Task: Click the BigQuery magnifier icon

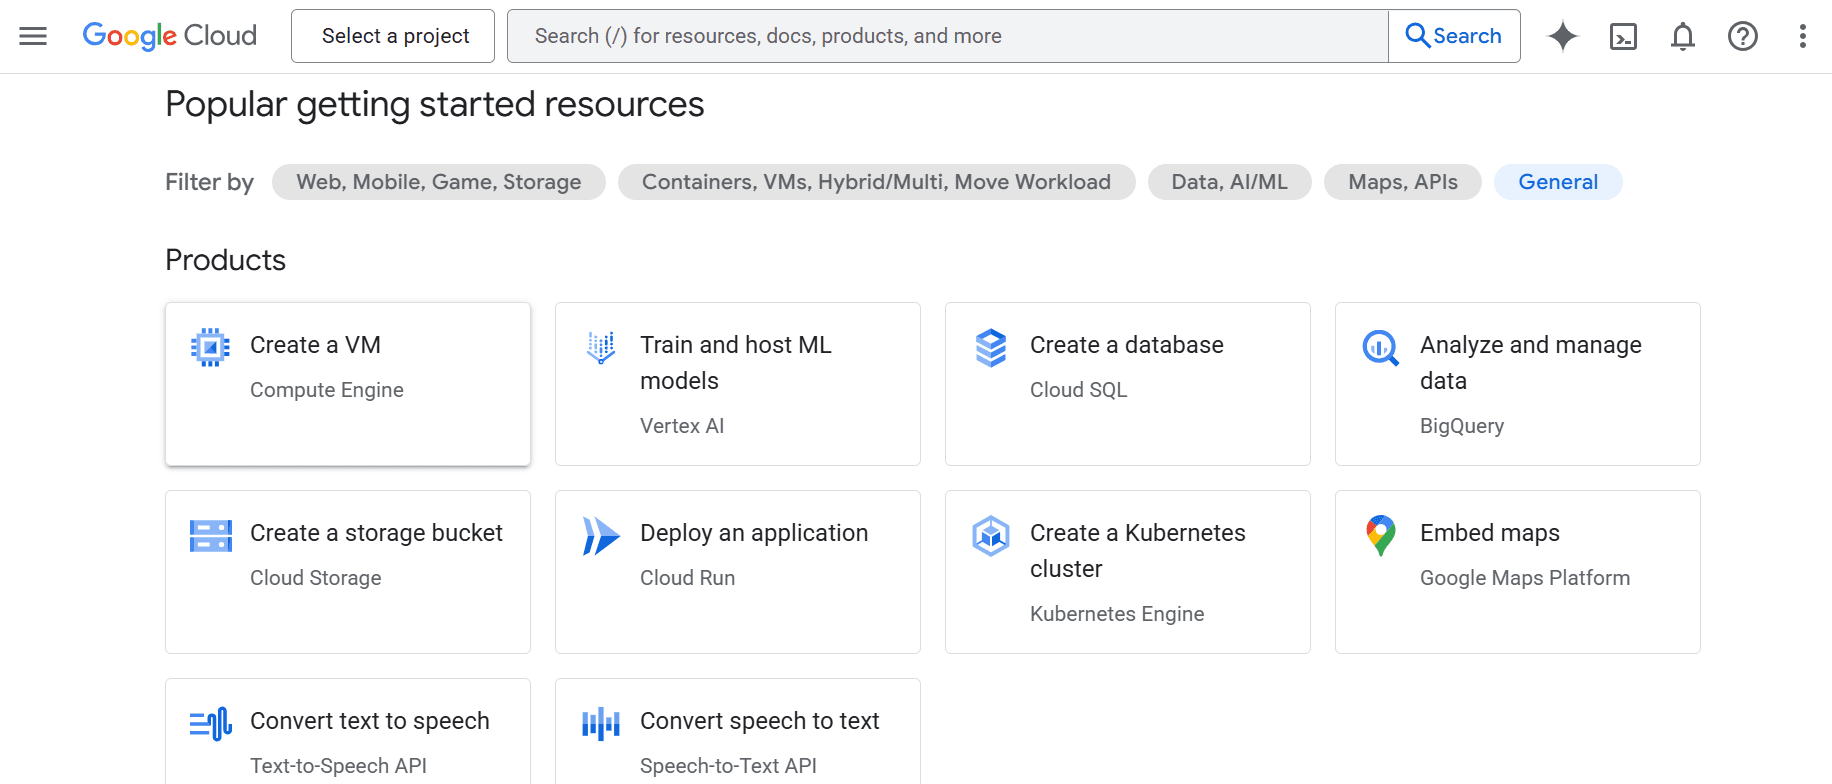Action: point(1381,347)
